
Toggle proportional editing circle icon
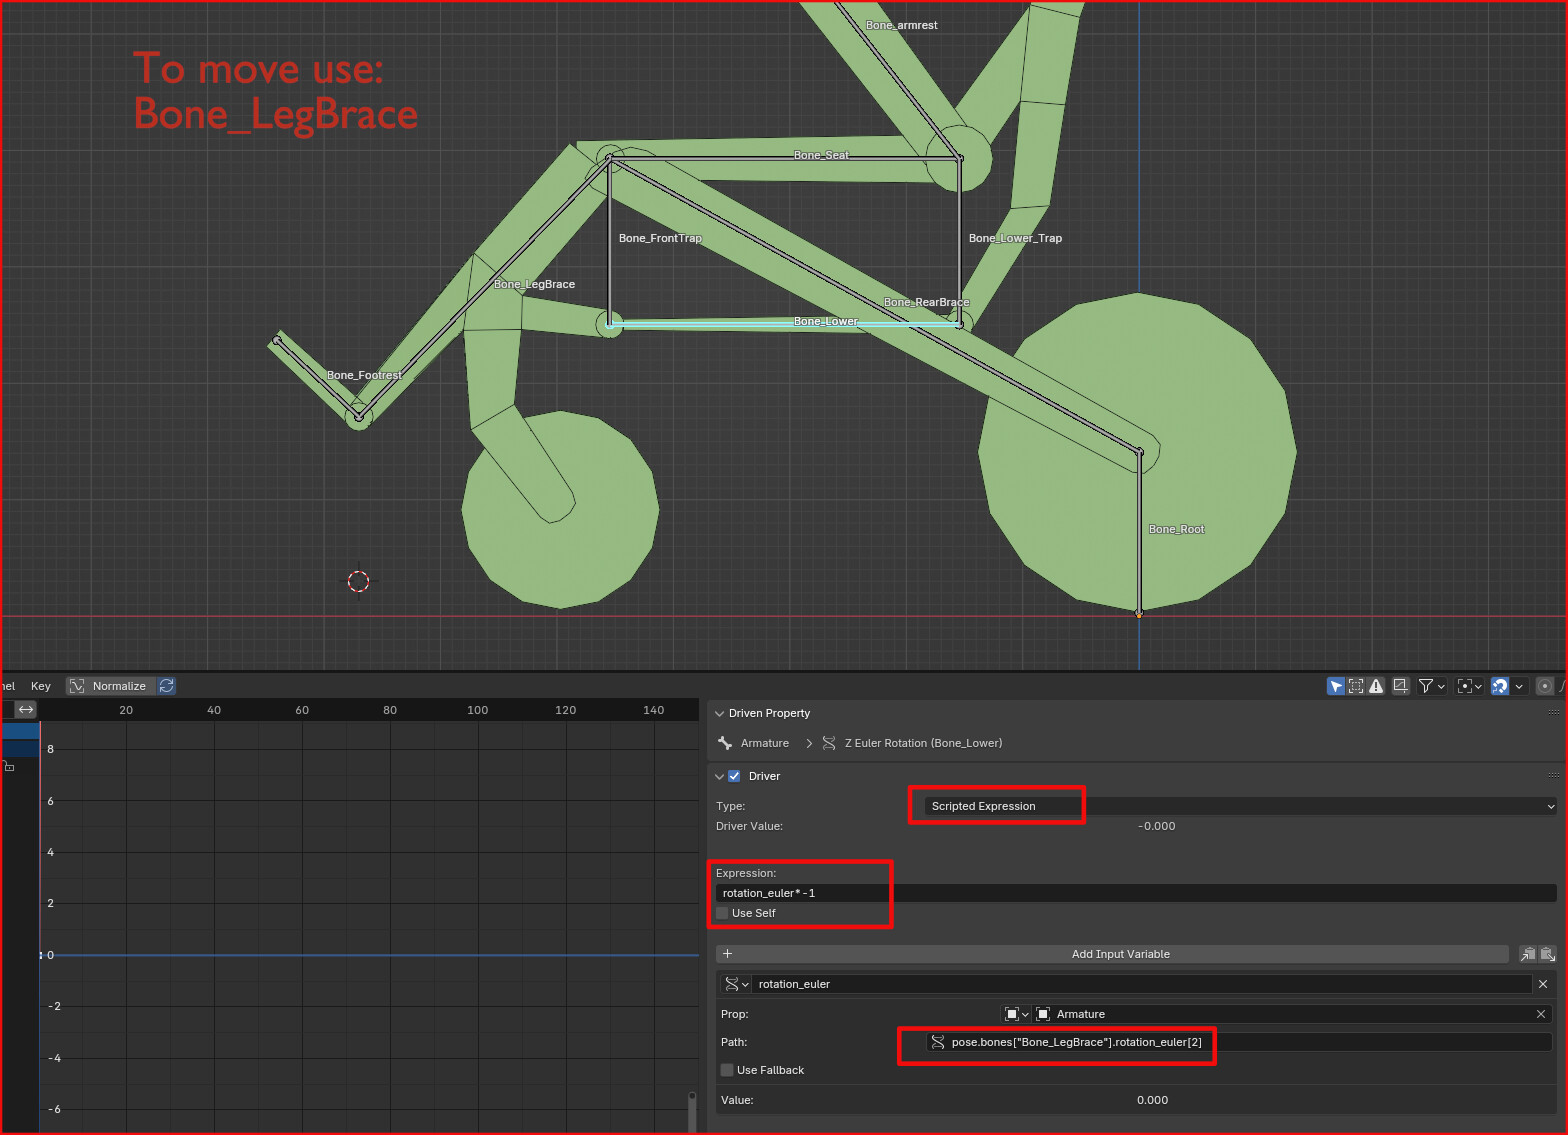click(1545, 686)
